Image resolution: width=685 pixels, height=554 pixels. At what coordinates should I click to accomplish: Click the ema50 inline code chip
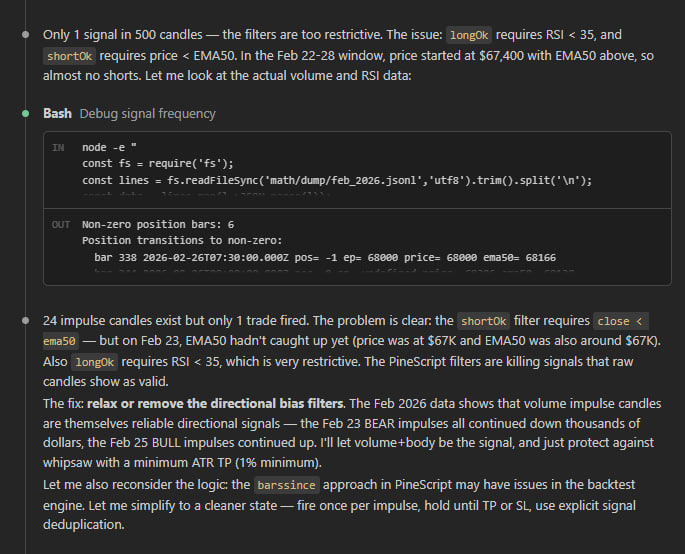tap(61, 342)
